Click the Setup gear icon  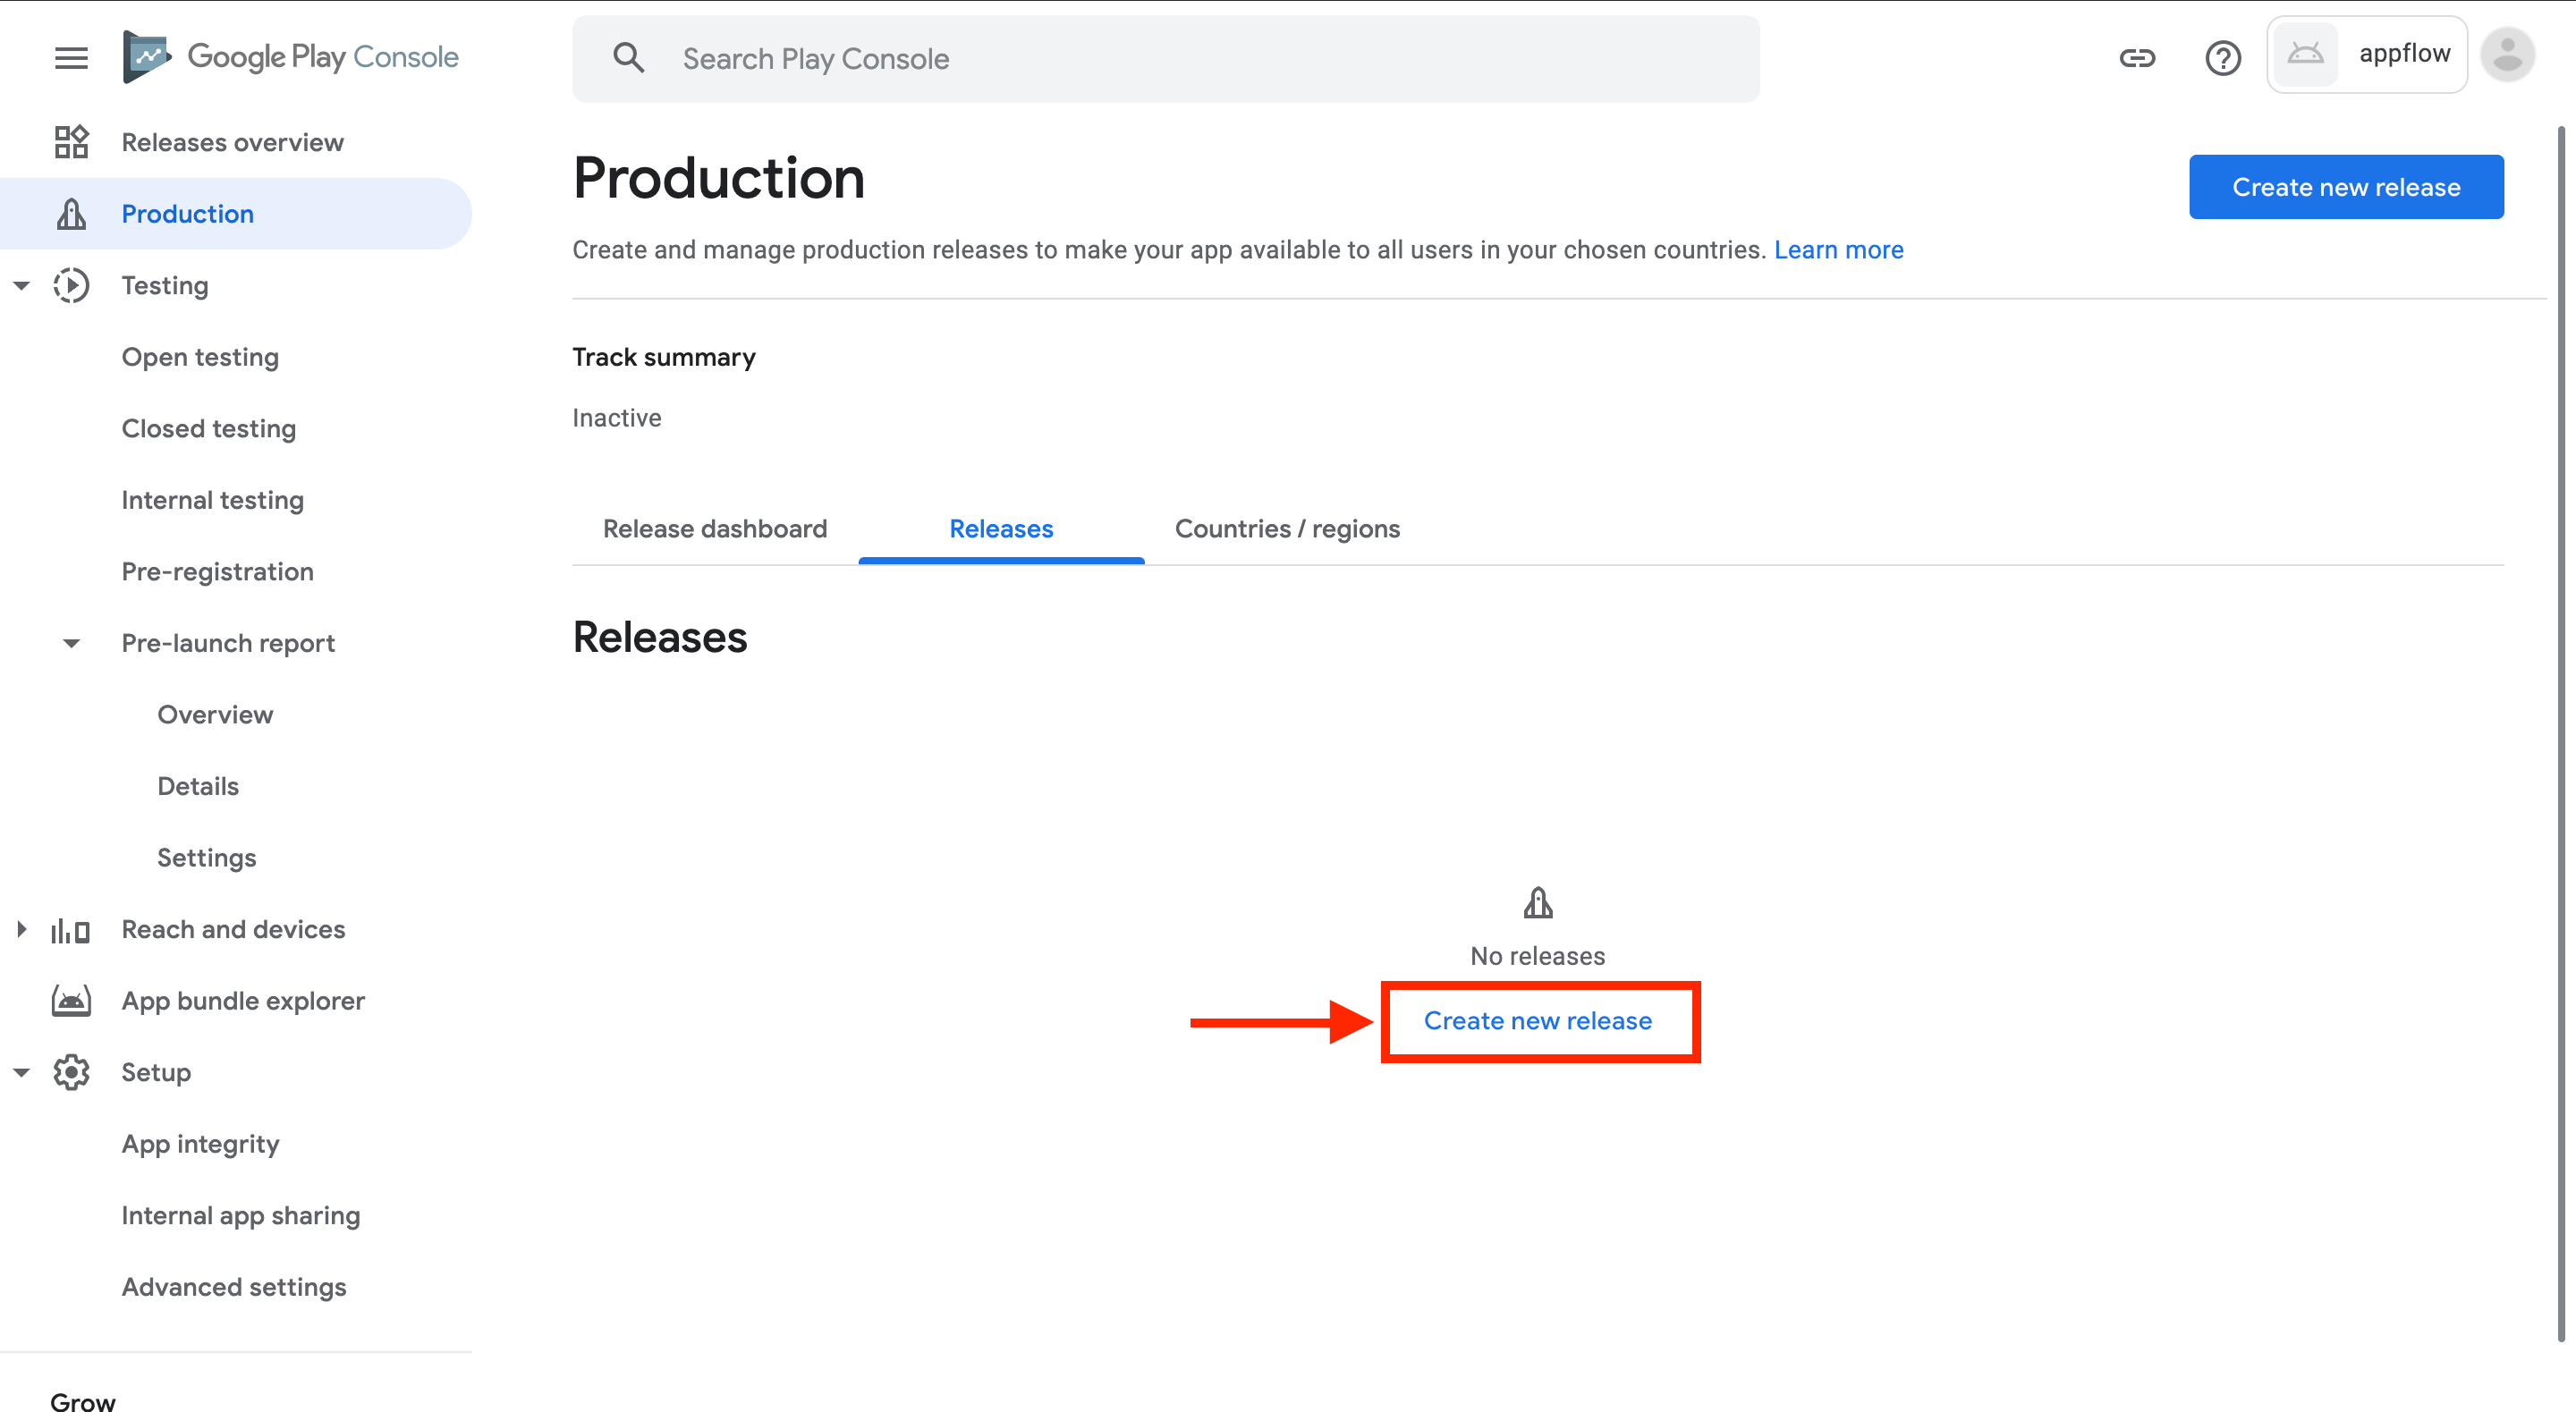pyautogui.click(x=70, y=1071)
